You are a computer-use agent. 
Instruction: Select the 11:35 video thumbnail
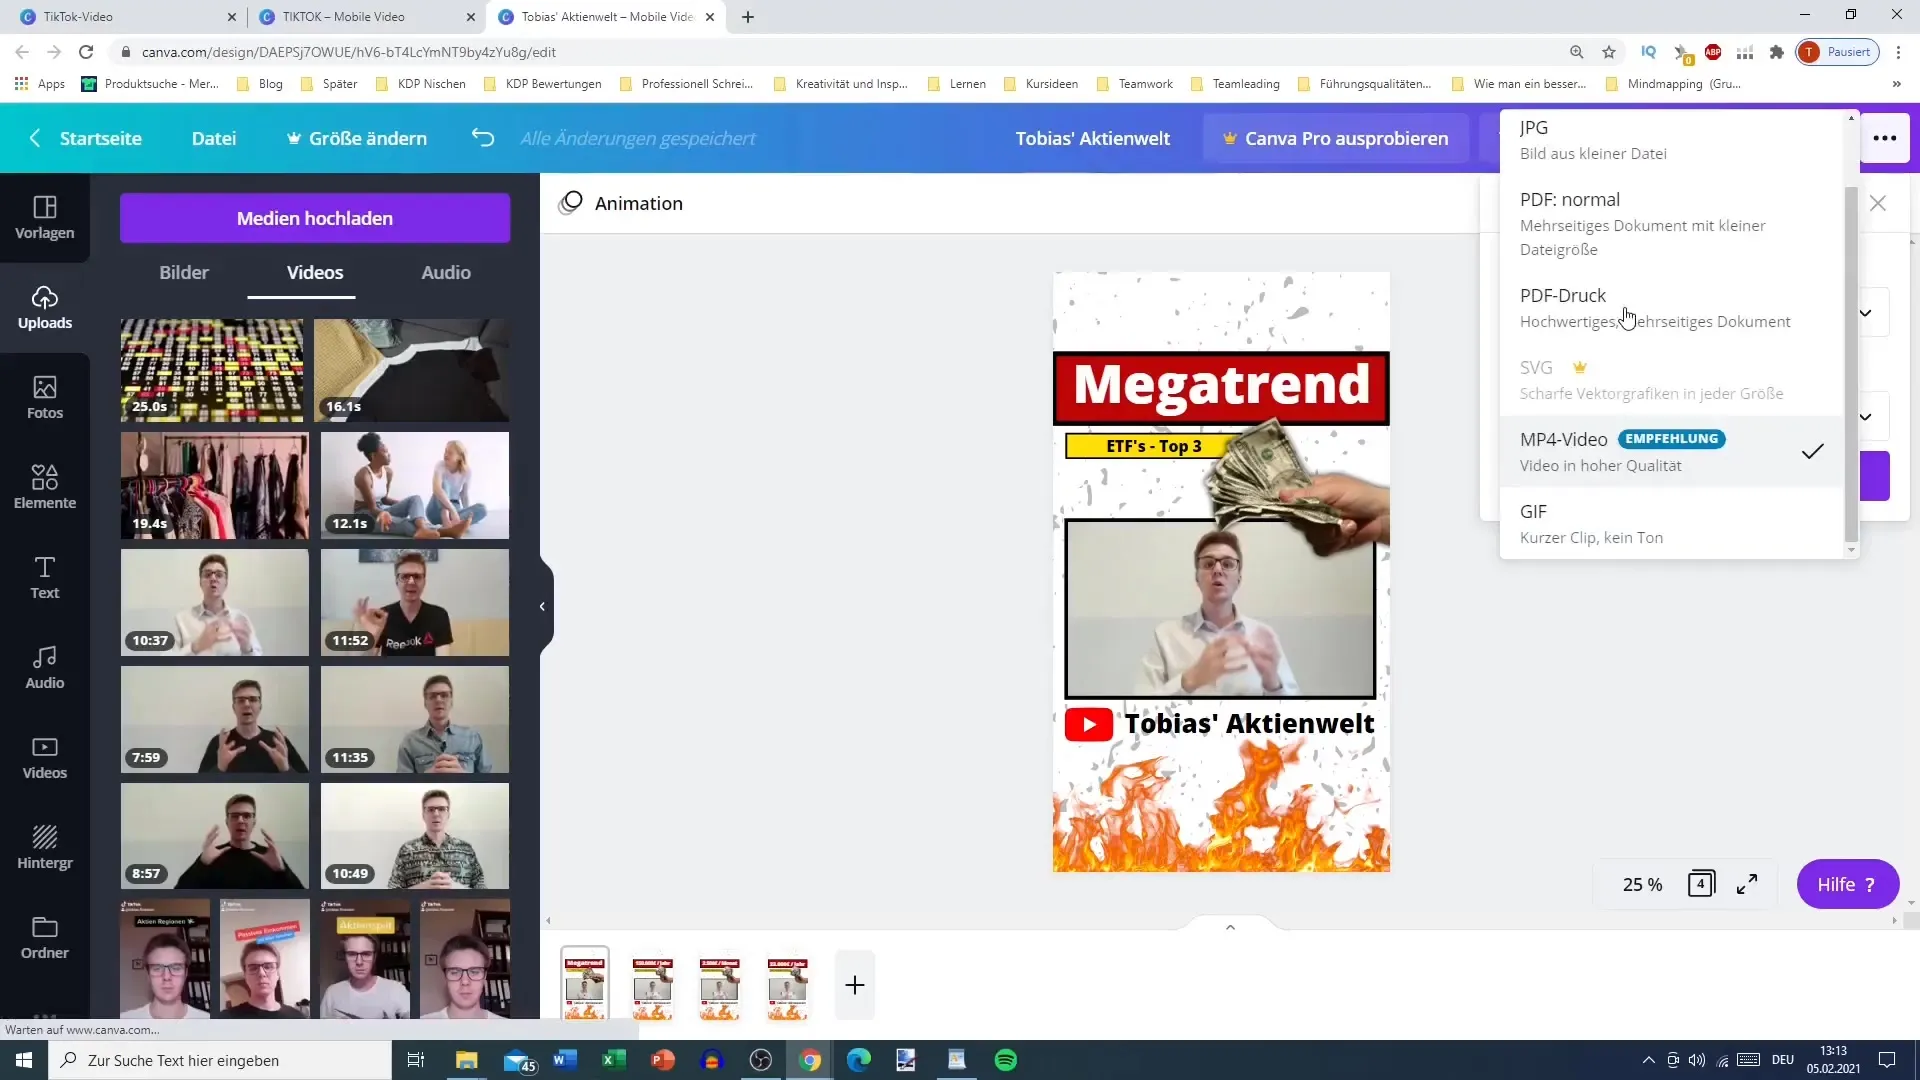pos(415,720)
